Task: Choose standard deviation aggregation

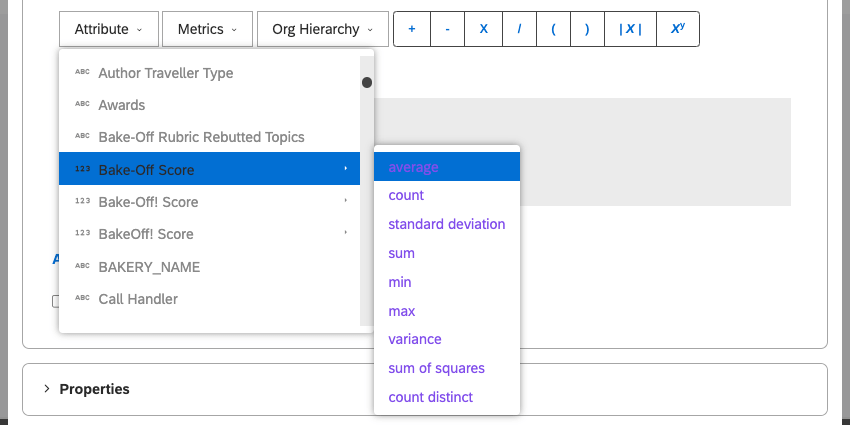Action: pyautogui.click(x=447, y=224)
